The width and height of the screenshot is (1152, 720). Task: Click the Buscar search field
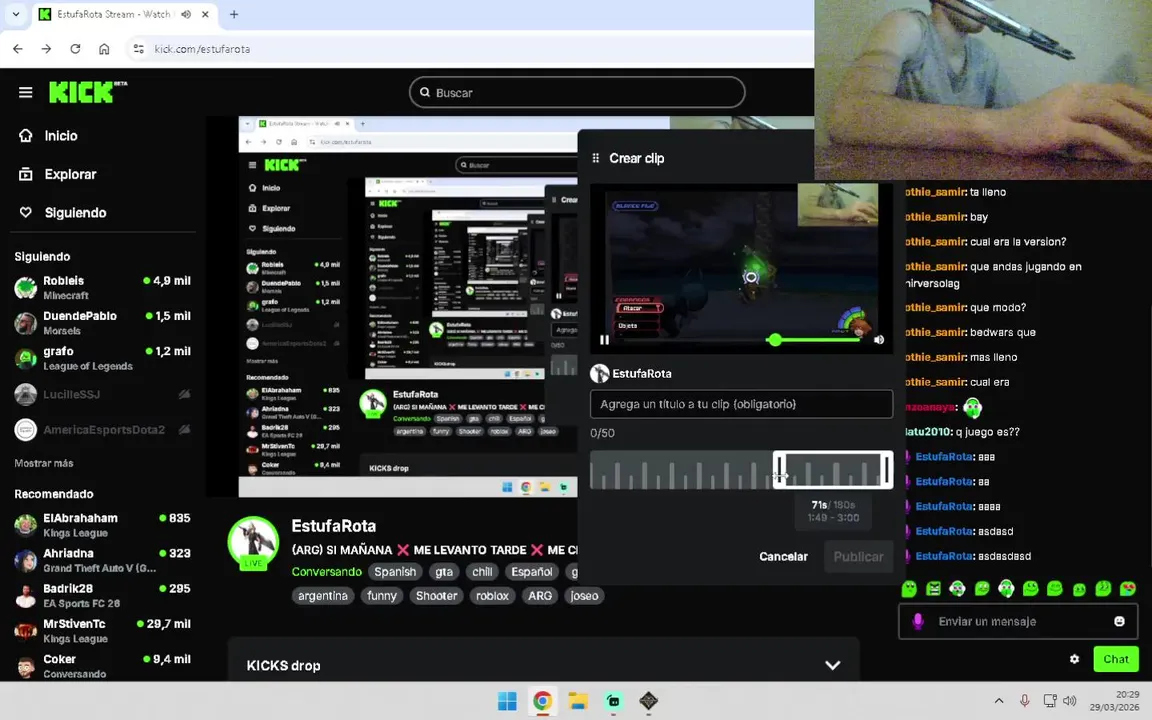(577, 93)
